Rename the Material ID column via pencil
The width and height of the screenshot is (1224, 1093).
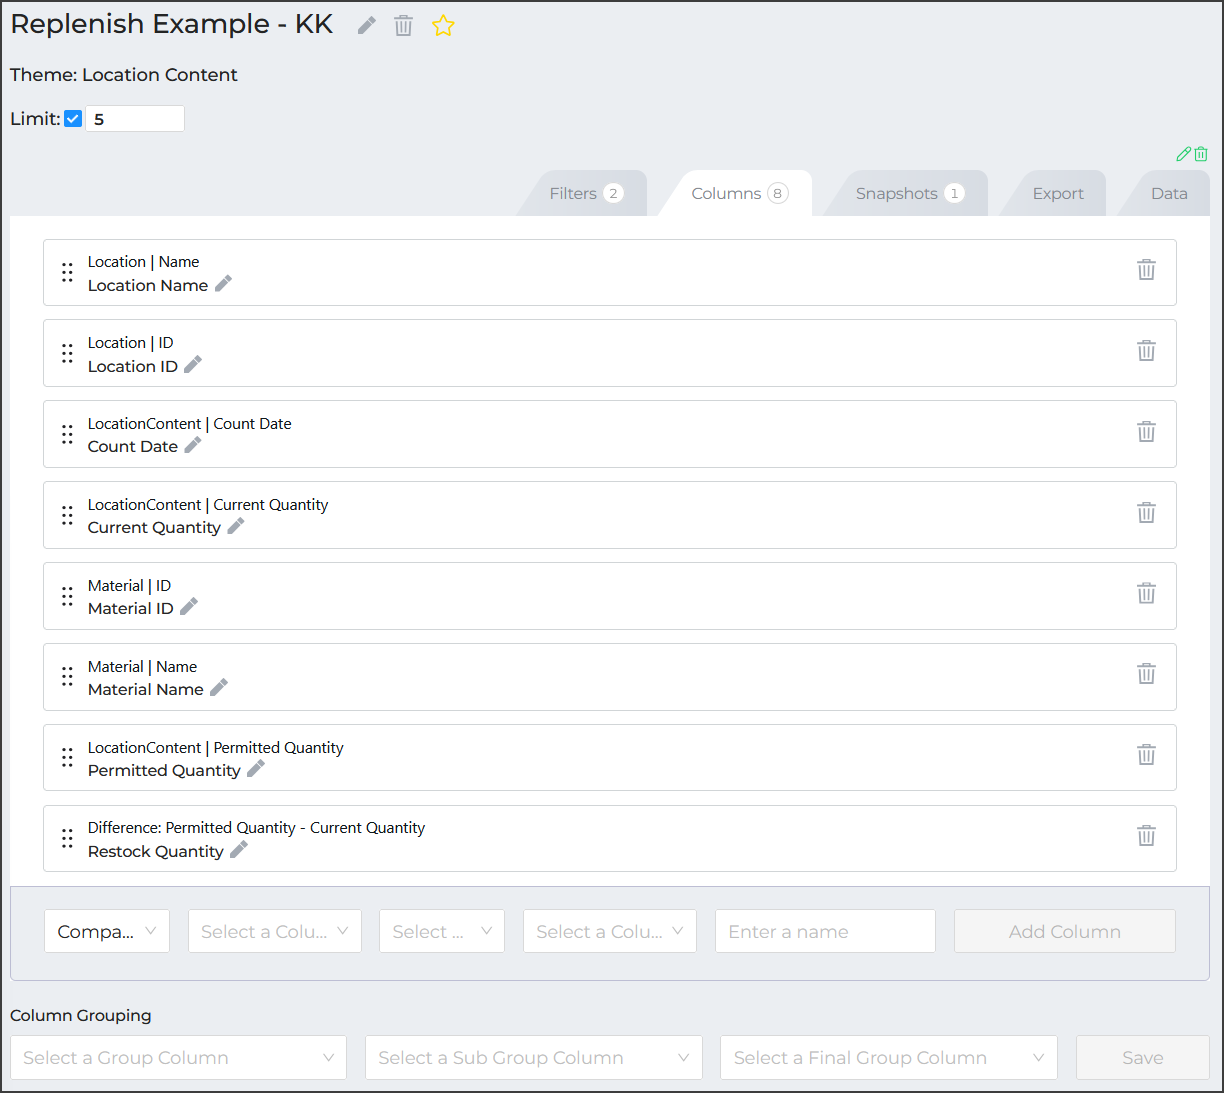coord(188,607)
